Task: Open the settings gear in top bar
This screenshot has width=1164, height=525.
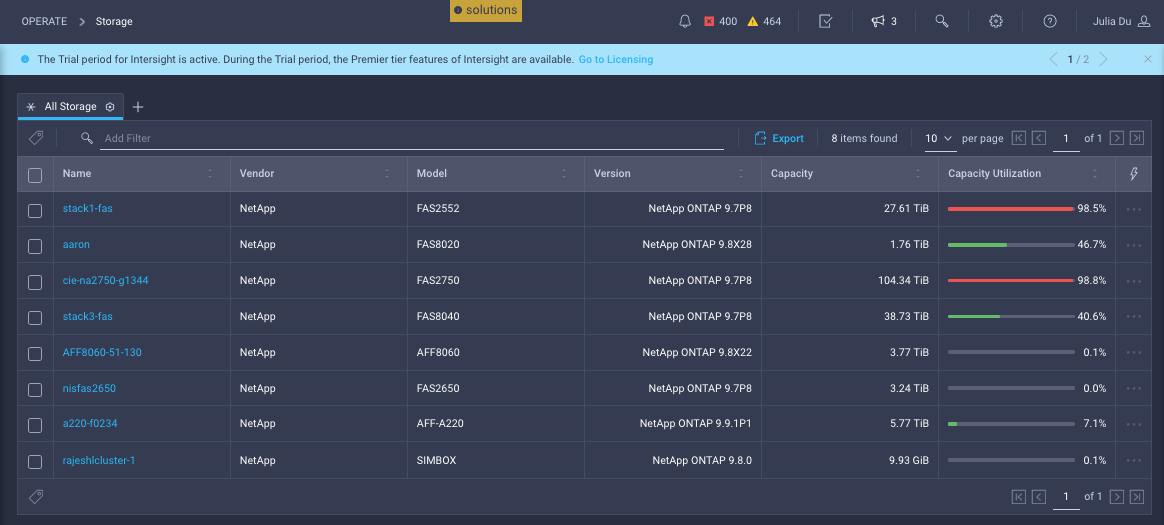Action: tap(996, 21)
